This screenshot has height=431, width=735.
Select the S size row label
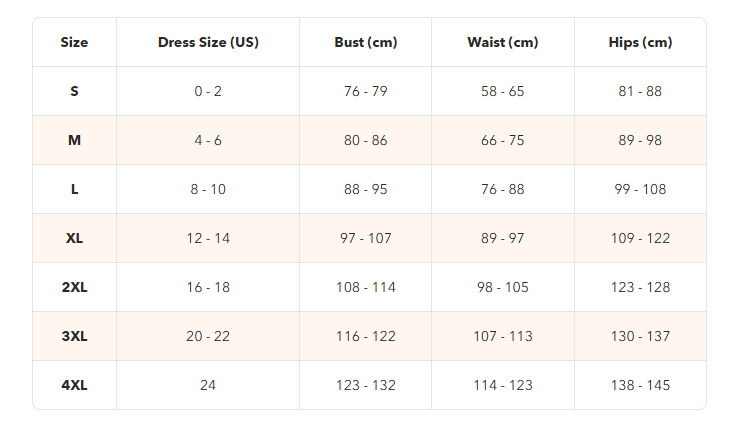click(74, 91)
